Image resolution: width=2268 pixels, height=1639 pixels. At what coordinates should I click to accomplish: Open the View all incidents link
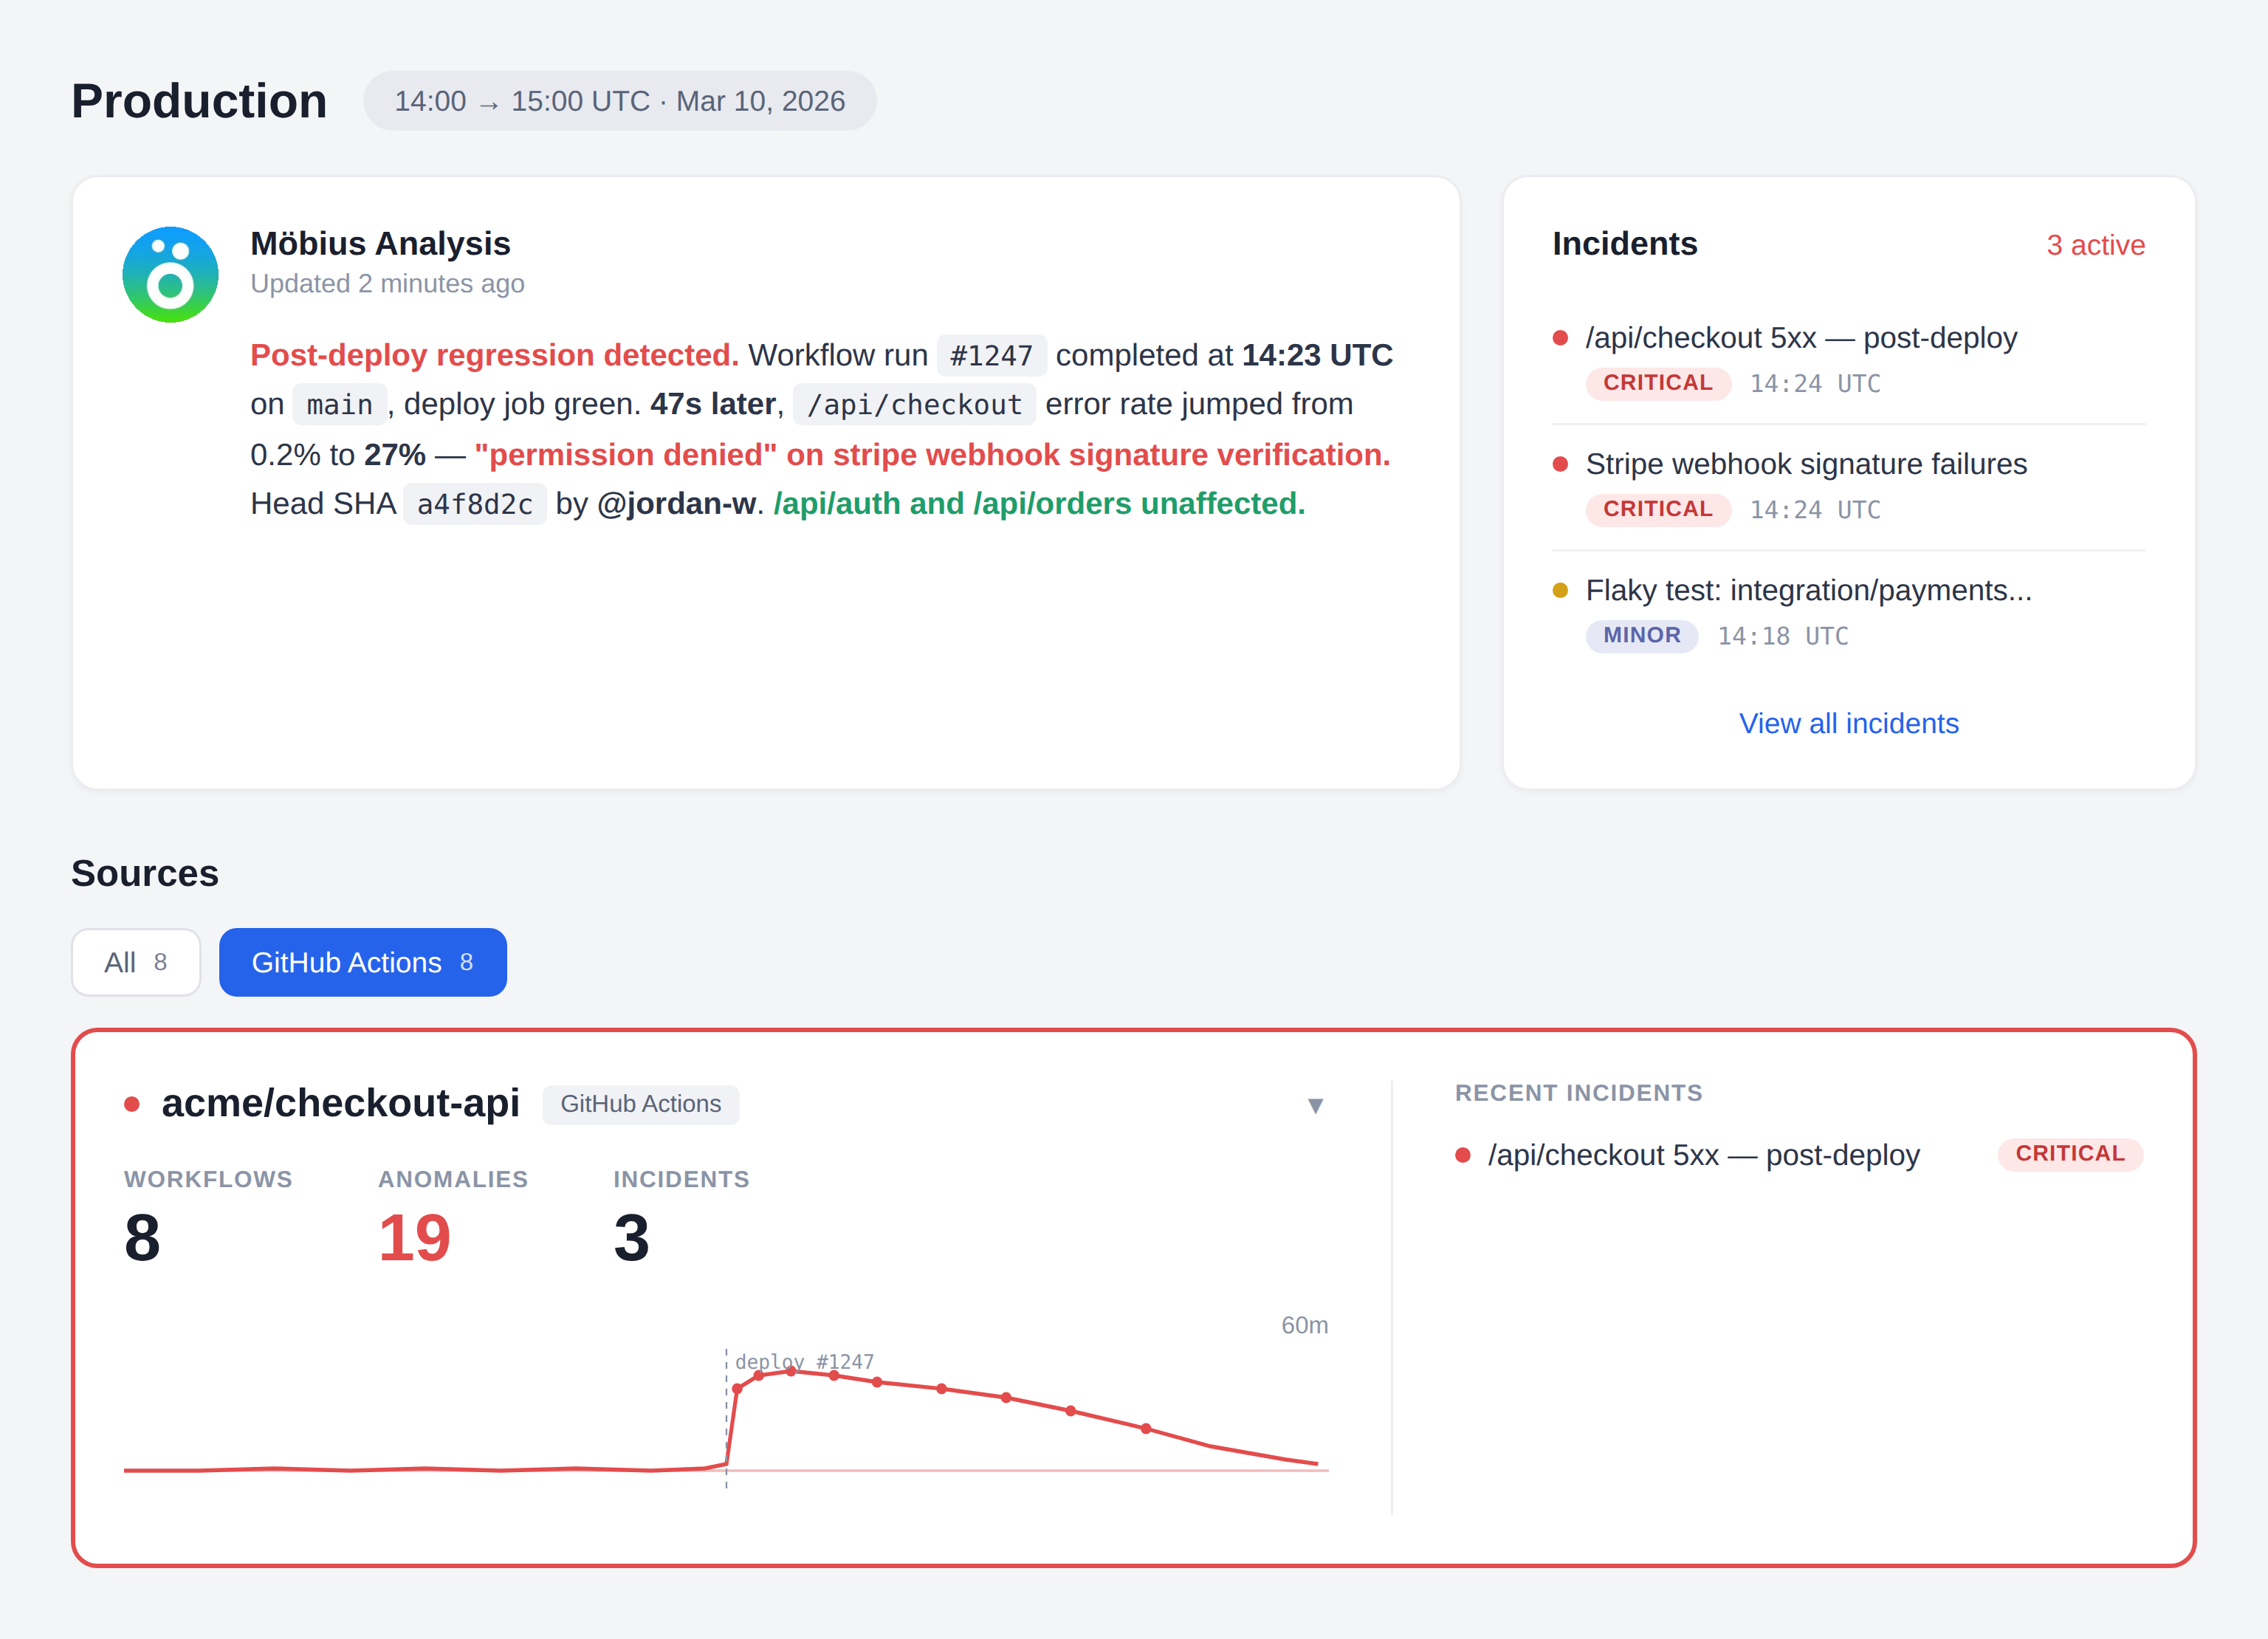(1848, 723)
